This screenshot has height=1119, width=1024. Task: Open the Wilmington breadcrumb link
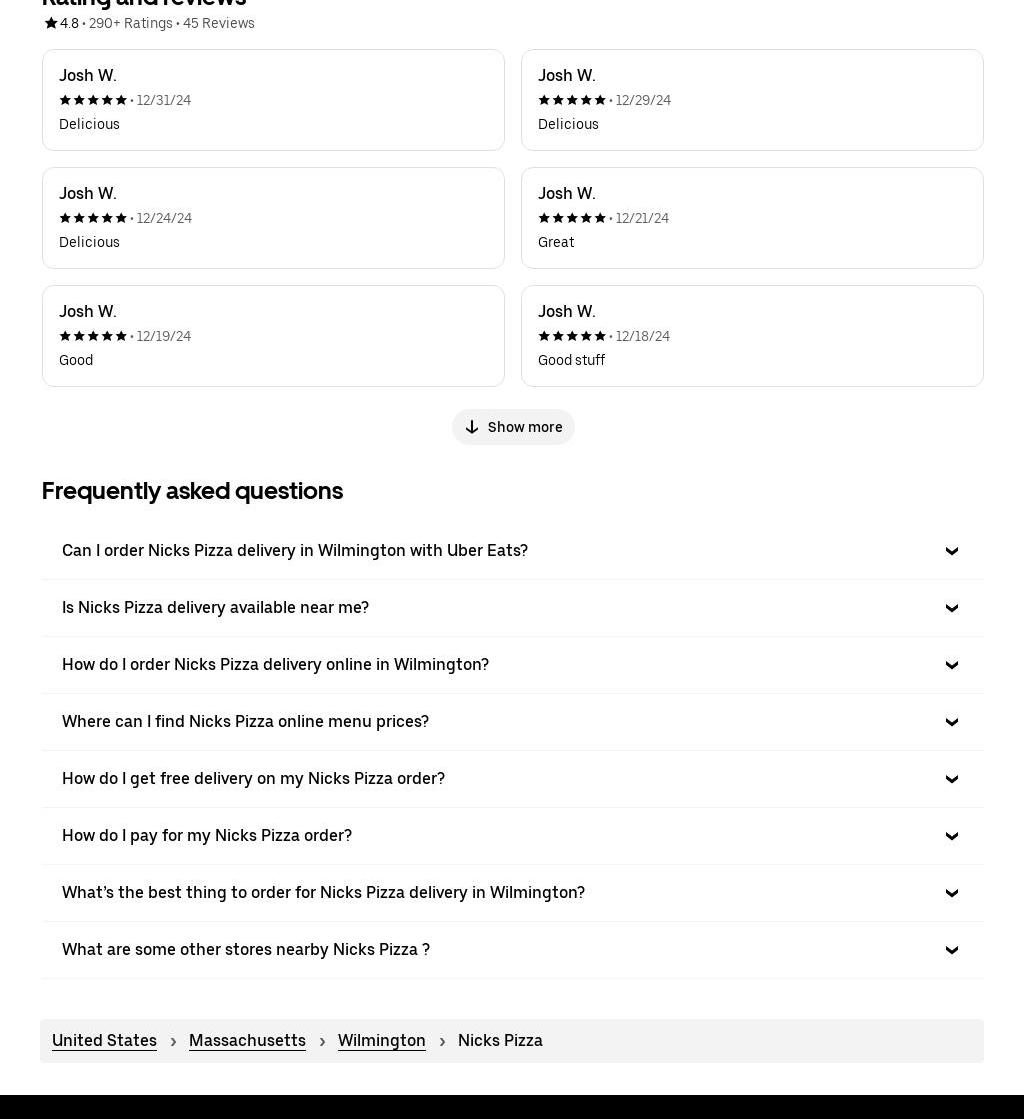[x=381, y=1040]
